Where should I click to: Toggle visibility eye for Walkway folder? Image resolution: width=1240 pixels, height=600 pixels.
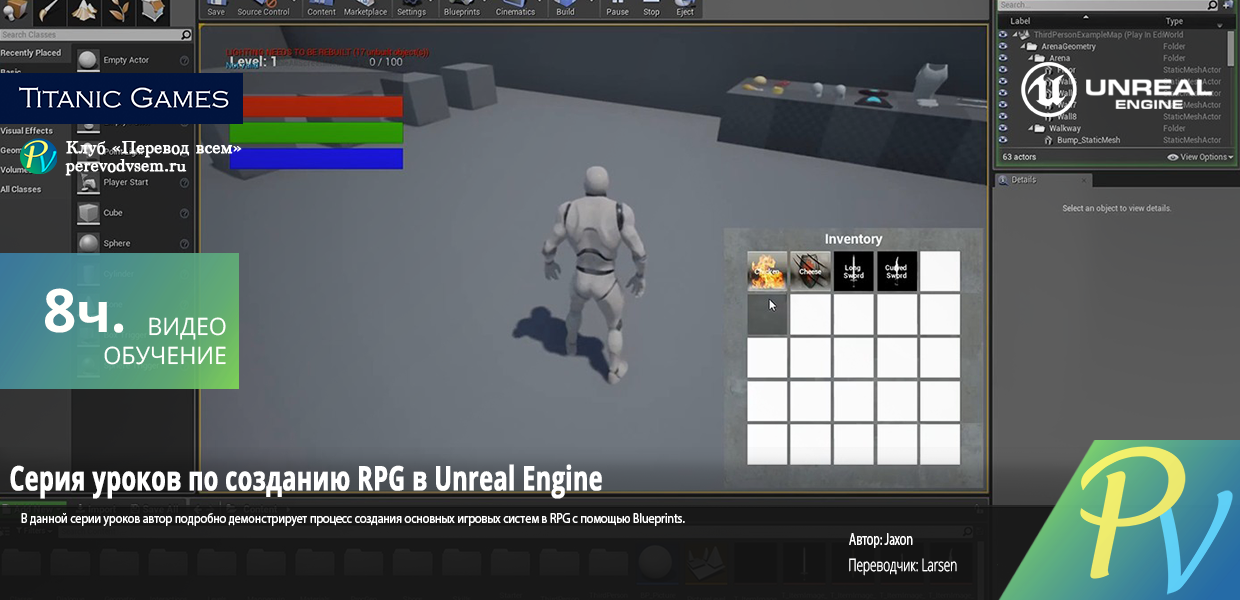coord(1004,129)
